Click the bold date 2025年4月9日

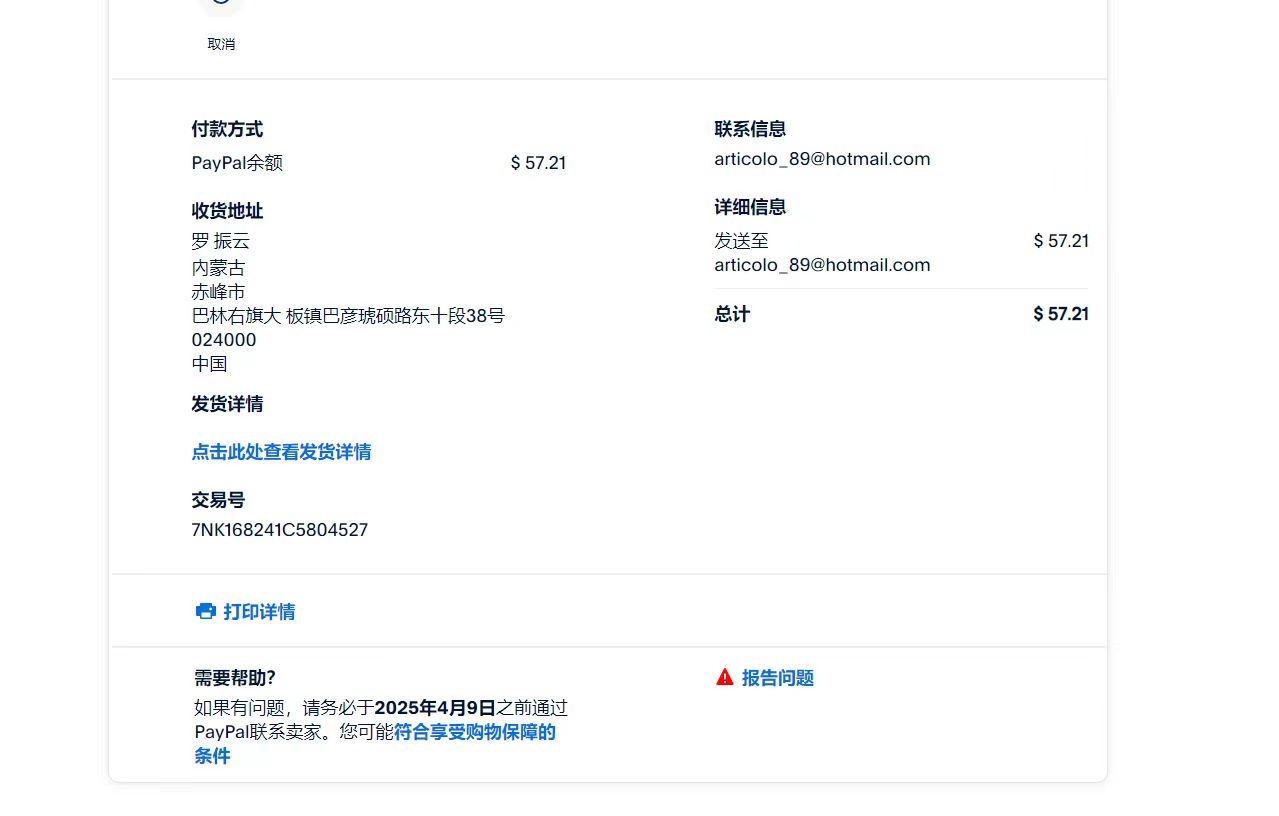[435, 708]
